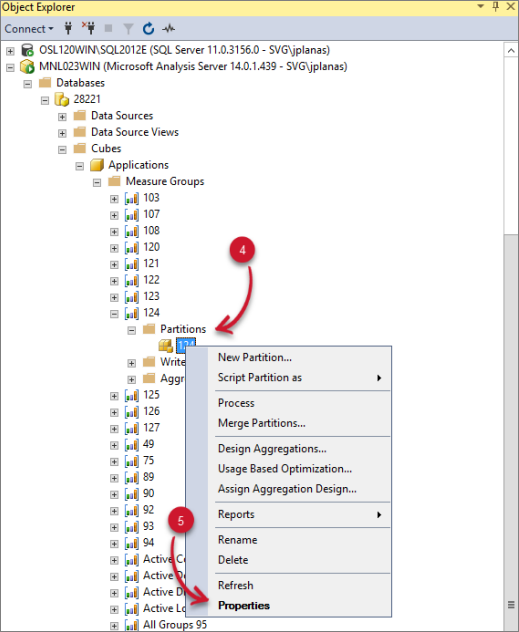Select Refresh in the context menu
Screen dimensions: 519x632
point(299,585)
